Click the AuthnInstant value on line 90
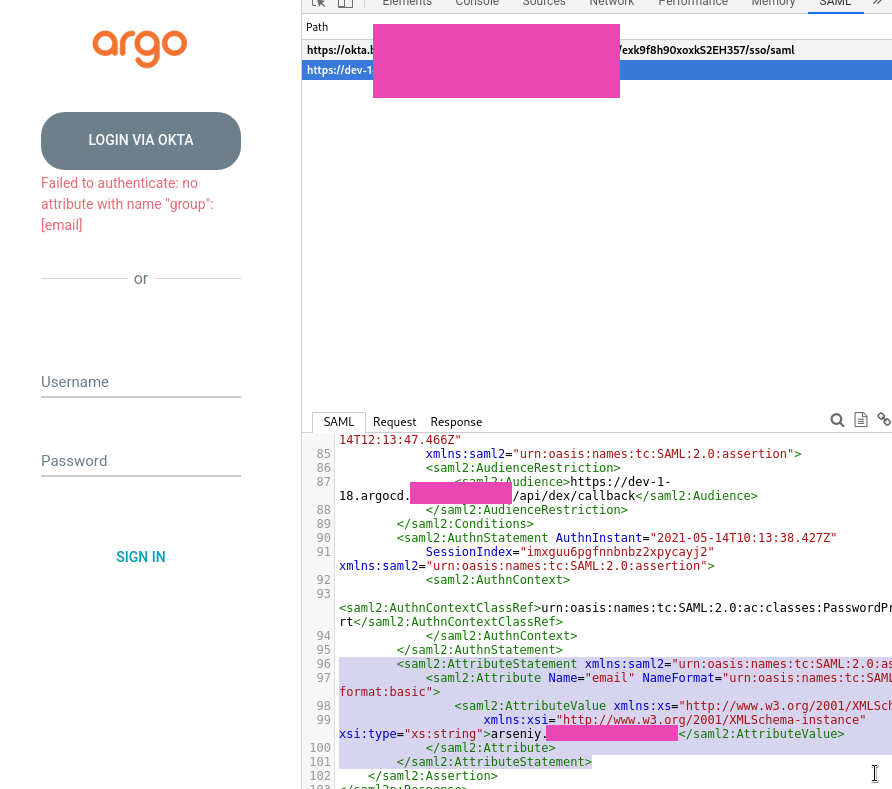 point(744,538)
